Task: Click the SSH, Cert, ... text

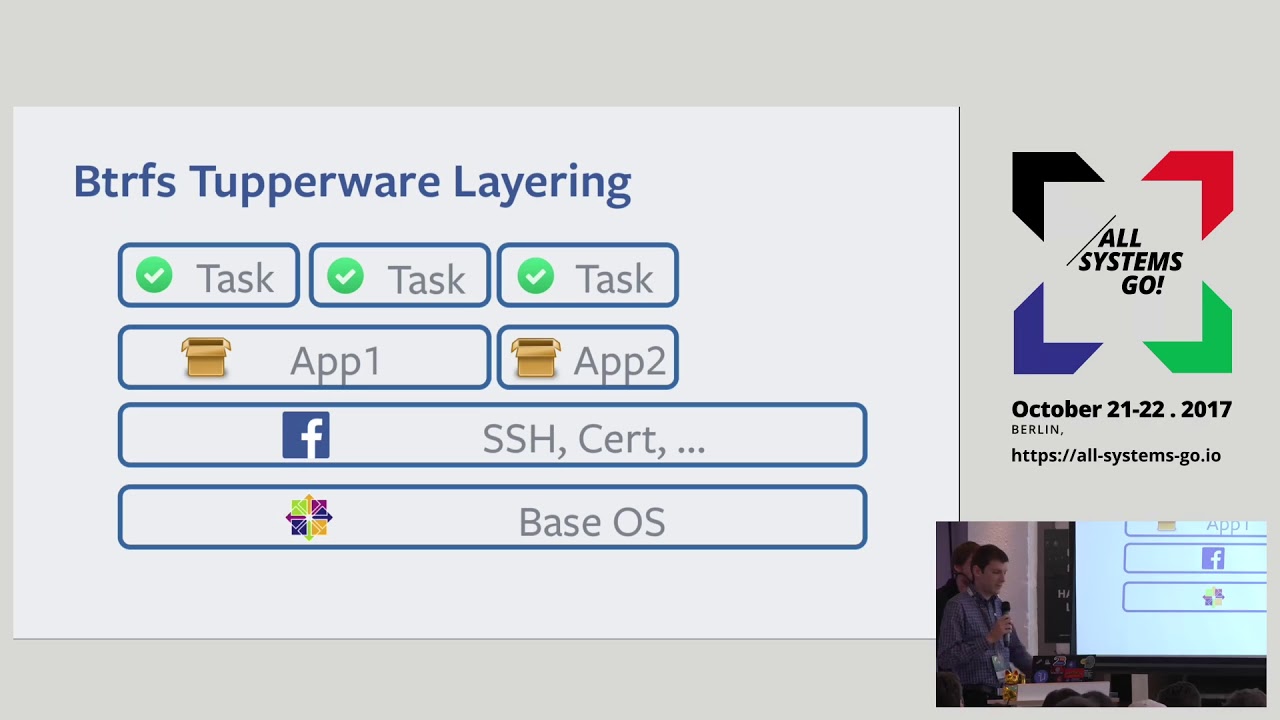Action: click(x=594, y=439)
